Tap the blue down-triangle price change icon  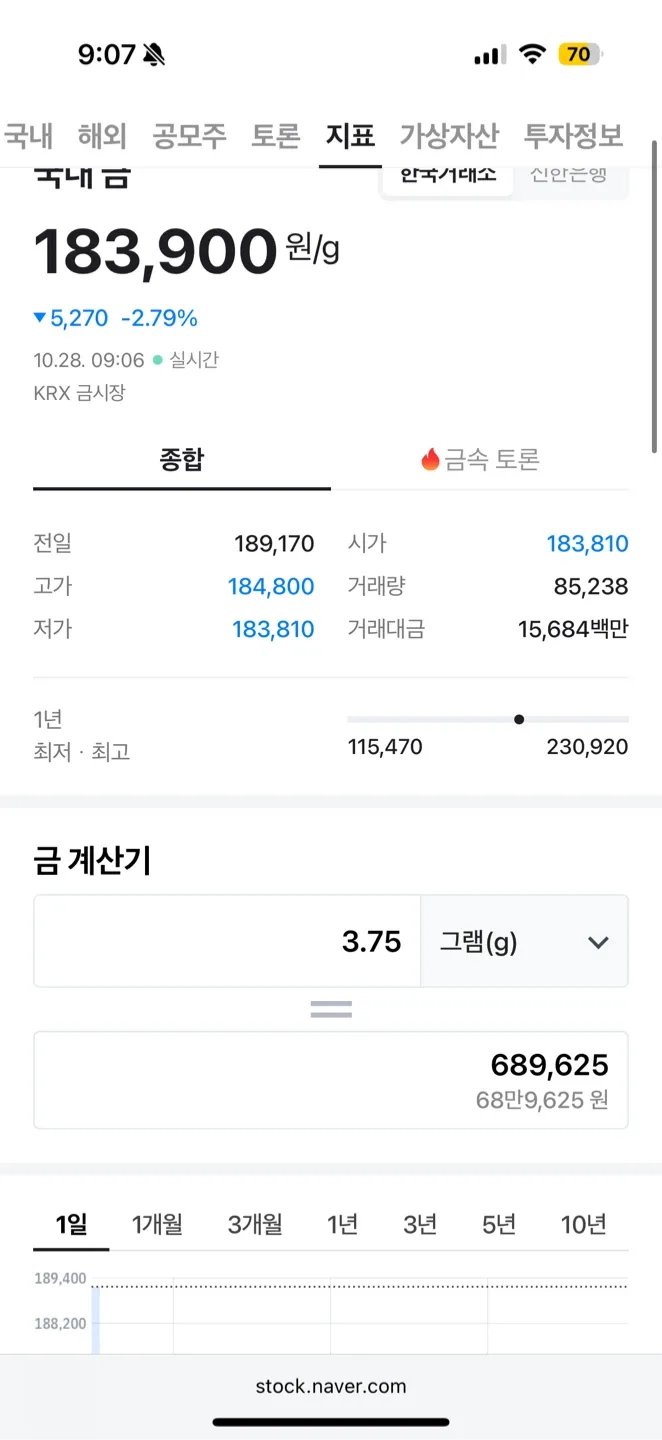(40, 318)
